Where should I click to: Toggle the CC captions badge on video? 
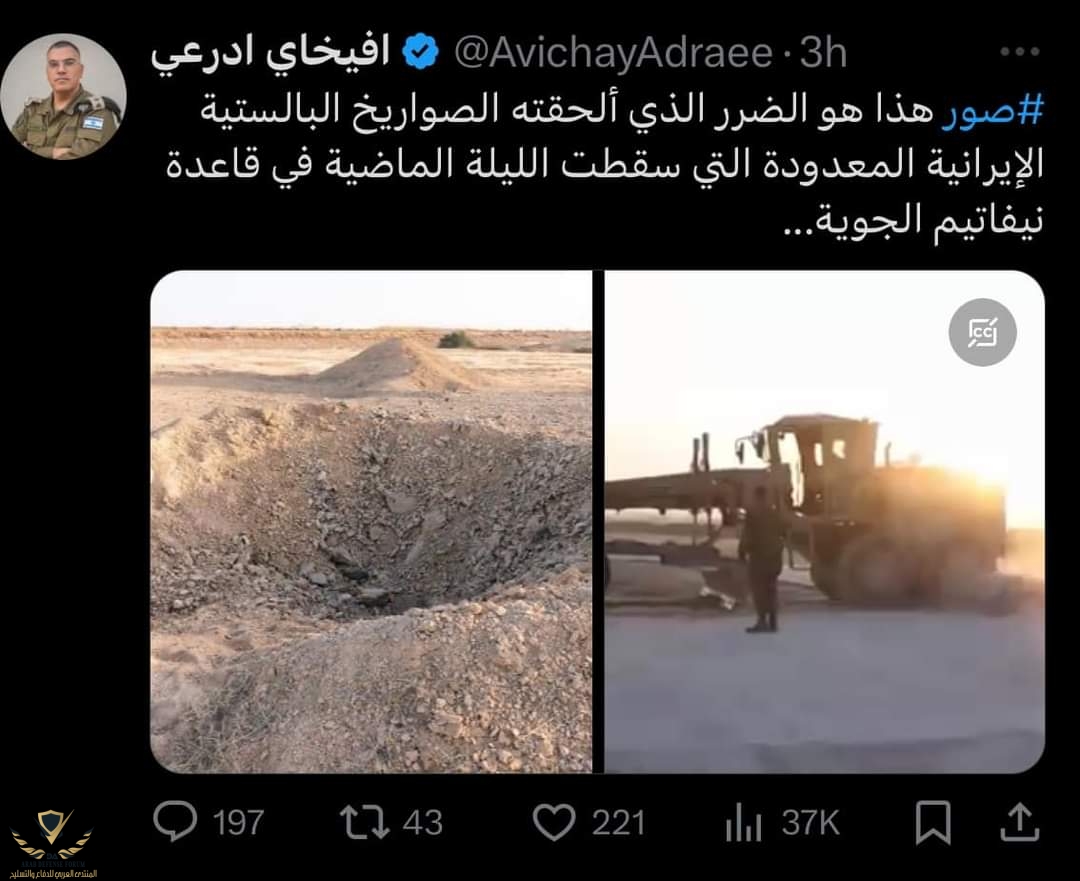pyautogui.click(x=982, y=332)
